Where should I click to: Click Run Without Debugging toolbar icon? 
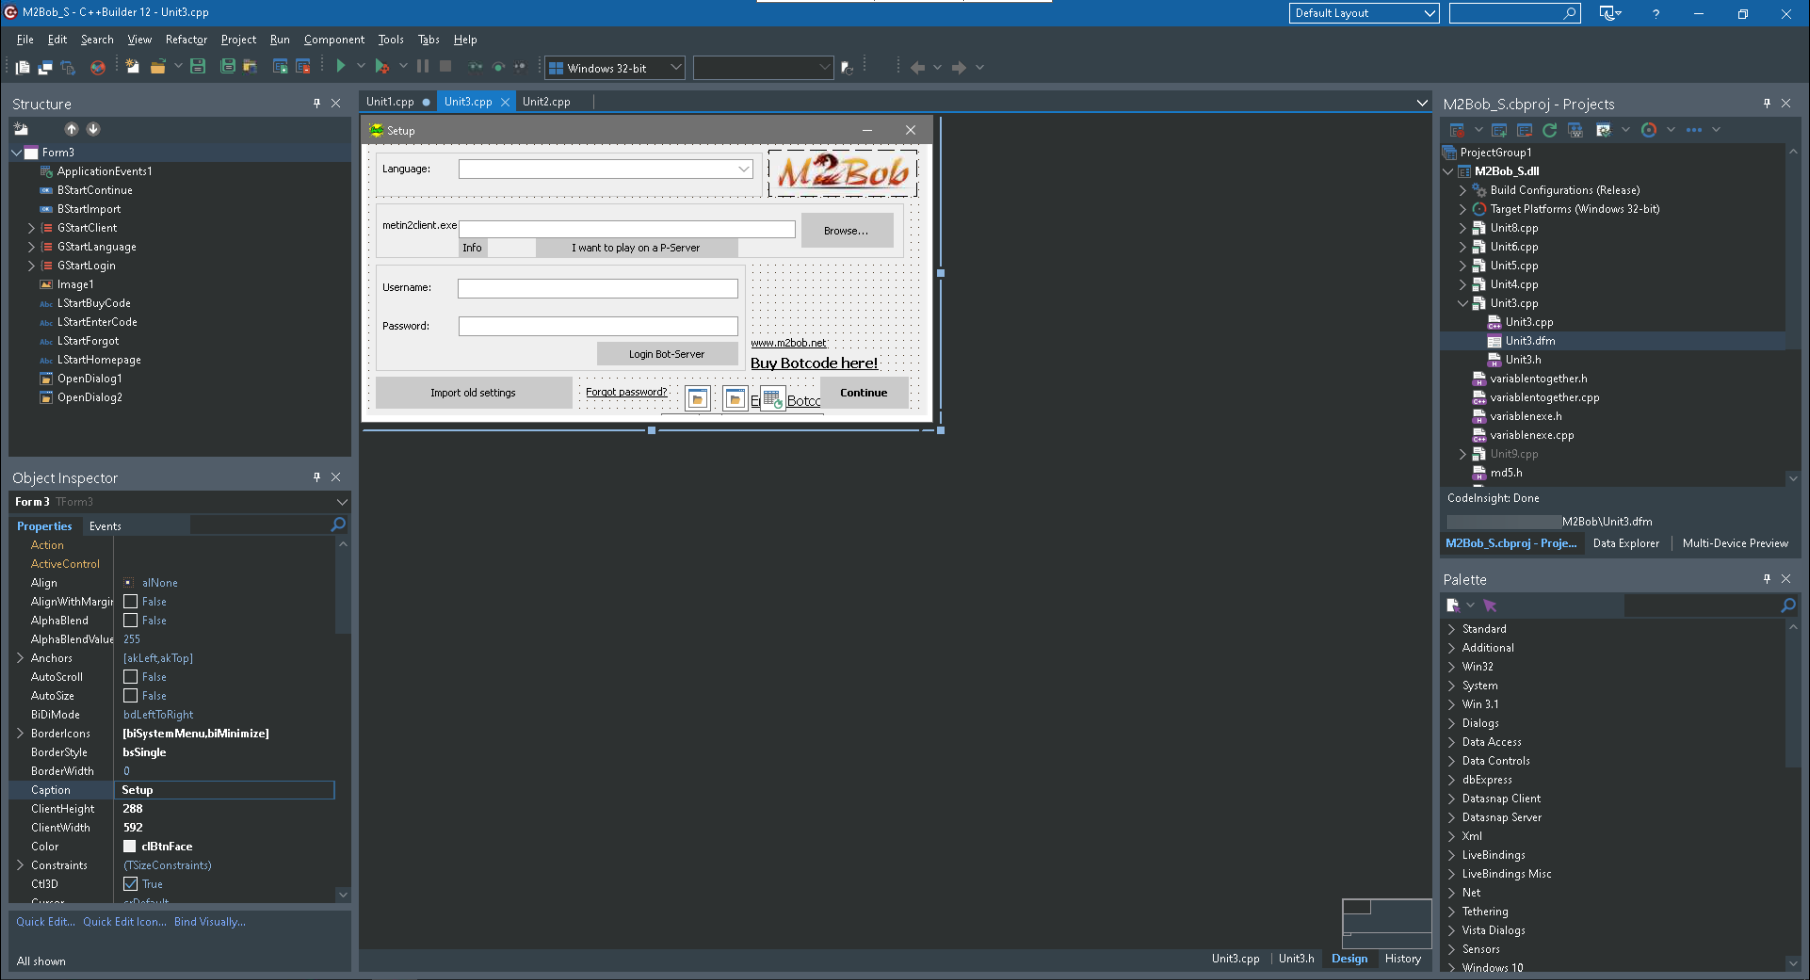tap(382, 66)
